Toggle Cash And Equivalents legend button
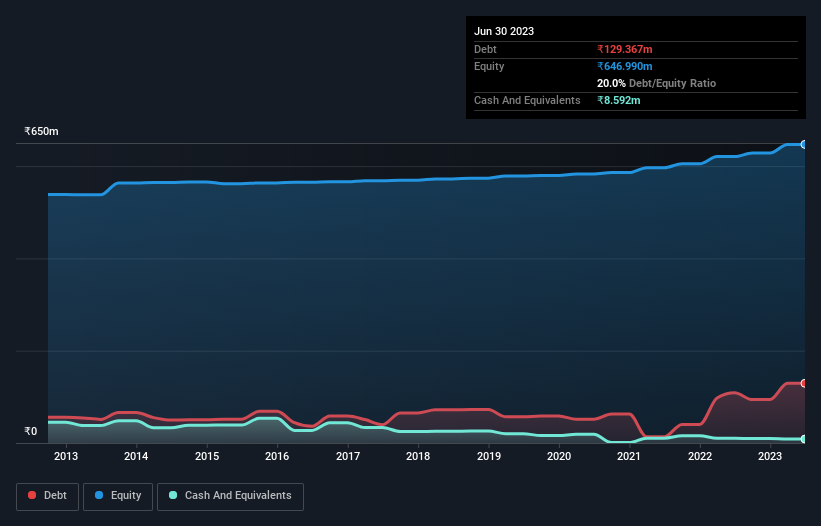Screen dimensions: 821x526 pos(230,496)
